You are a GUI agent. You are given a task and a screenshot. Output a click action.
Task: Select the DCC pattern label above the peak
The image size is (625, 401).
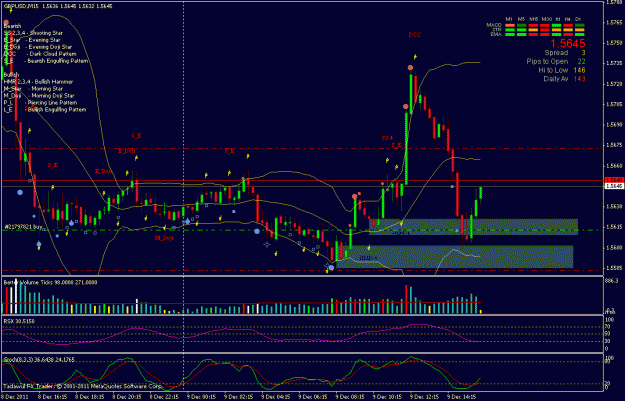click(415, 35)
